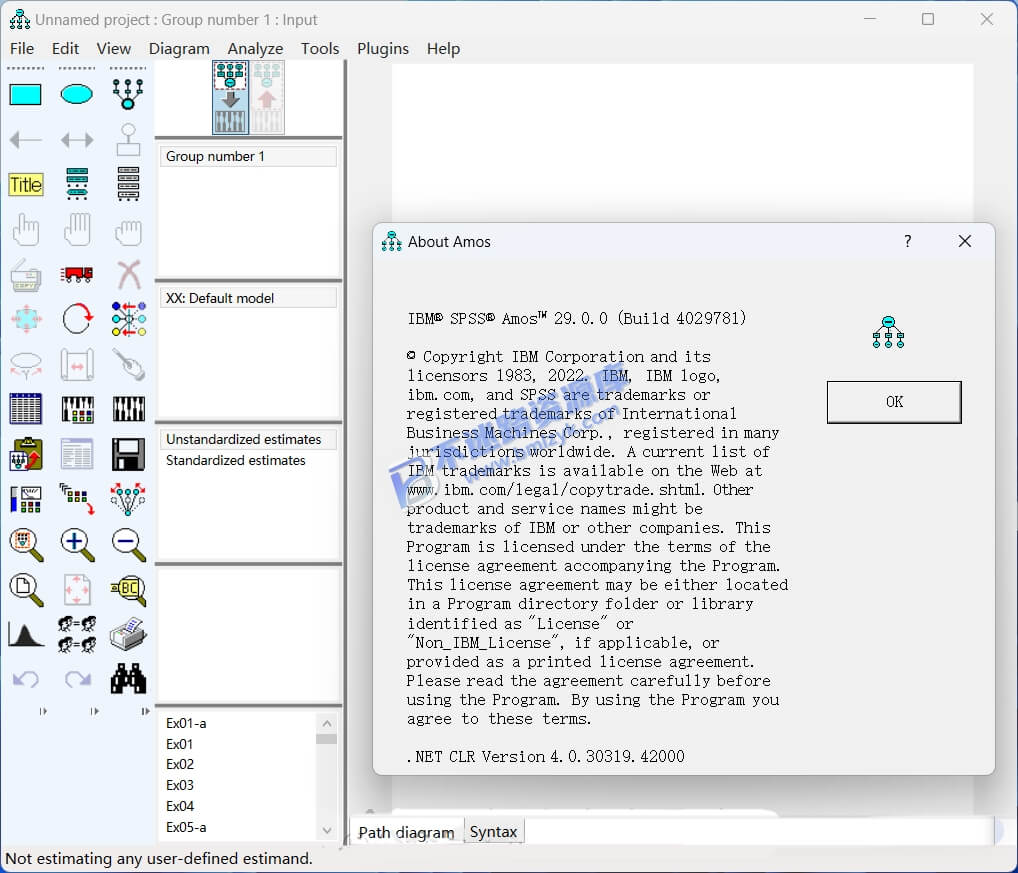Select XX: Default model entry
The height and width of the screenshot is (873, 1018).
pos(248,298)
